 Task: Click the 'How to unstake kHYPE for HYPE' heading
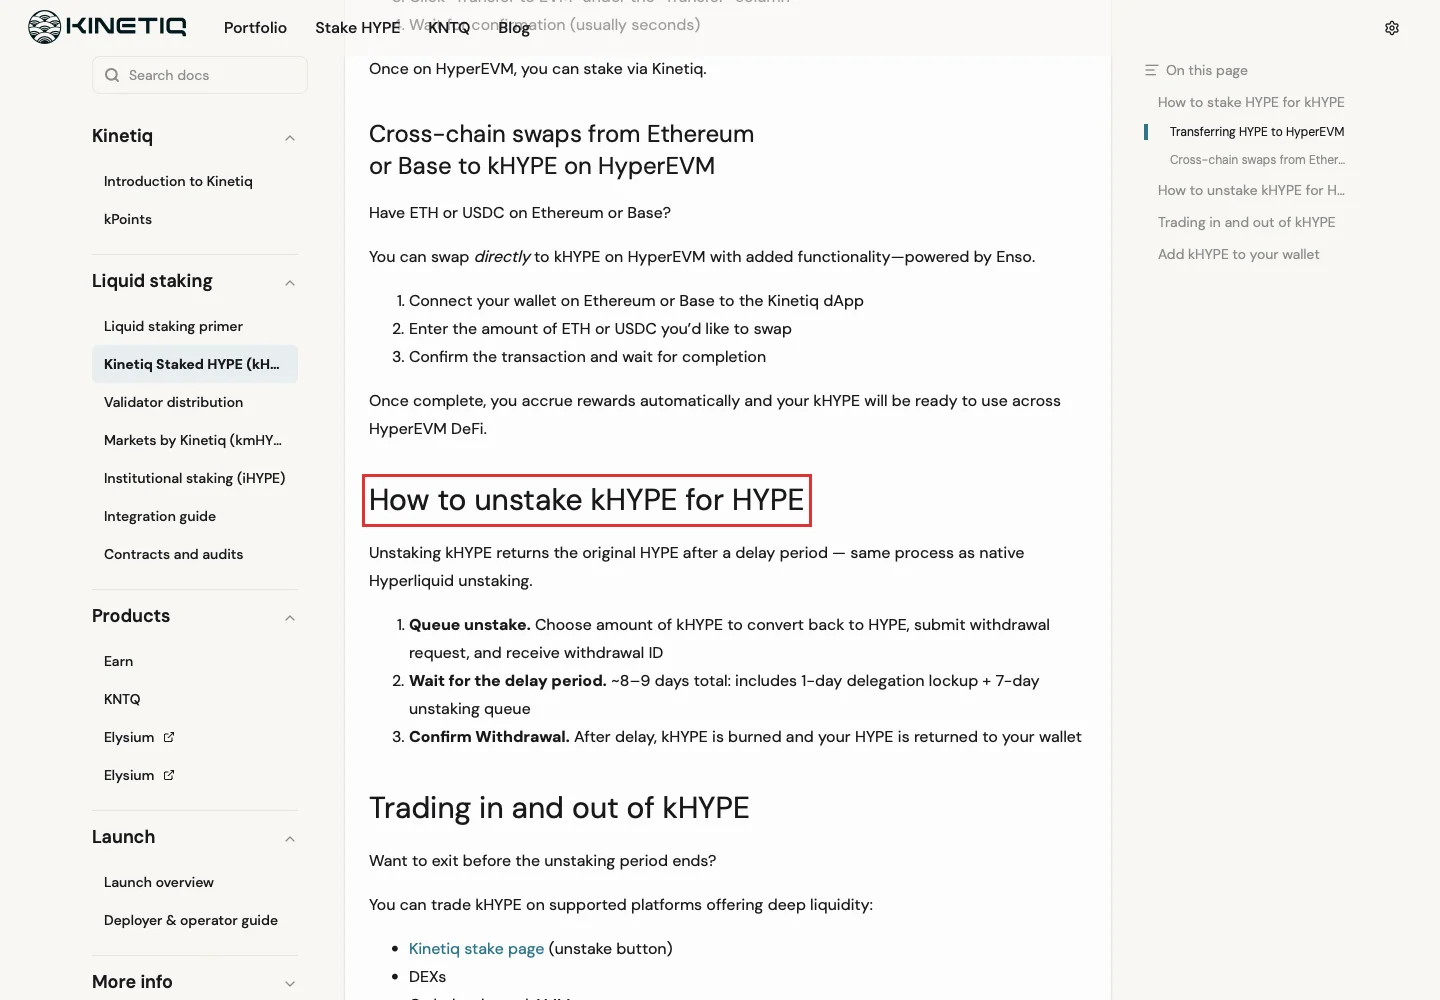pyautogui.click(x=586, y=500)
